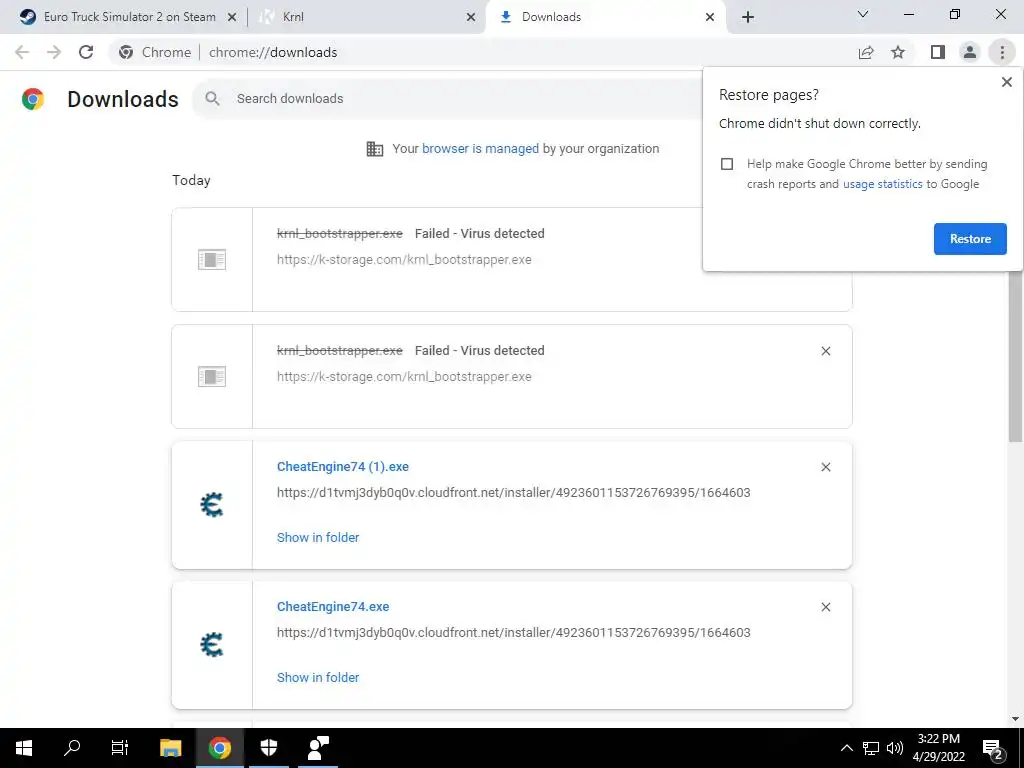Open Windows Security shield on taskbar
Screen dimensions: 1024x768
[x=269, y=748]
